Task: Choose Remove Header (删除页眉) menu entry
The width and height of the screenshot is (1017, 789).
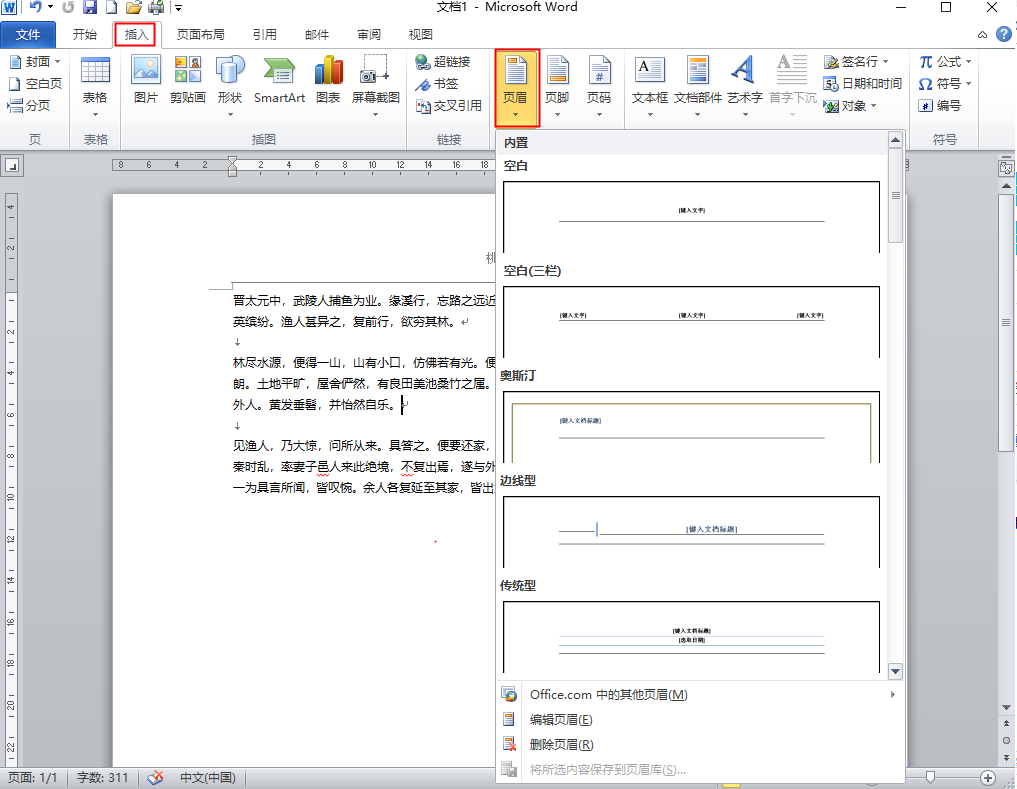Action: tap(700, 745)
